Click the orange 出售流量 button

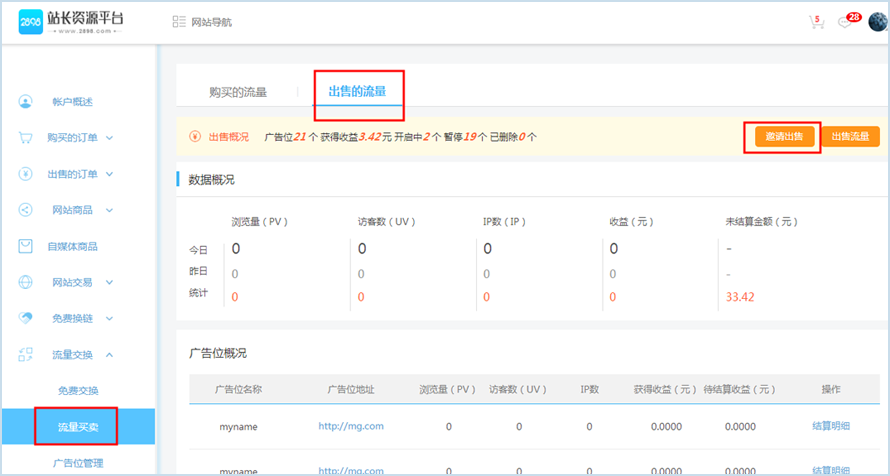coord(850,137)
